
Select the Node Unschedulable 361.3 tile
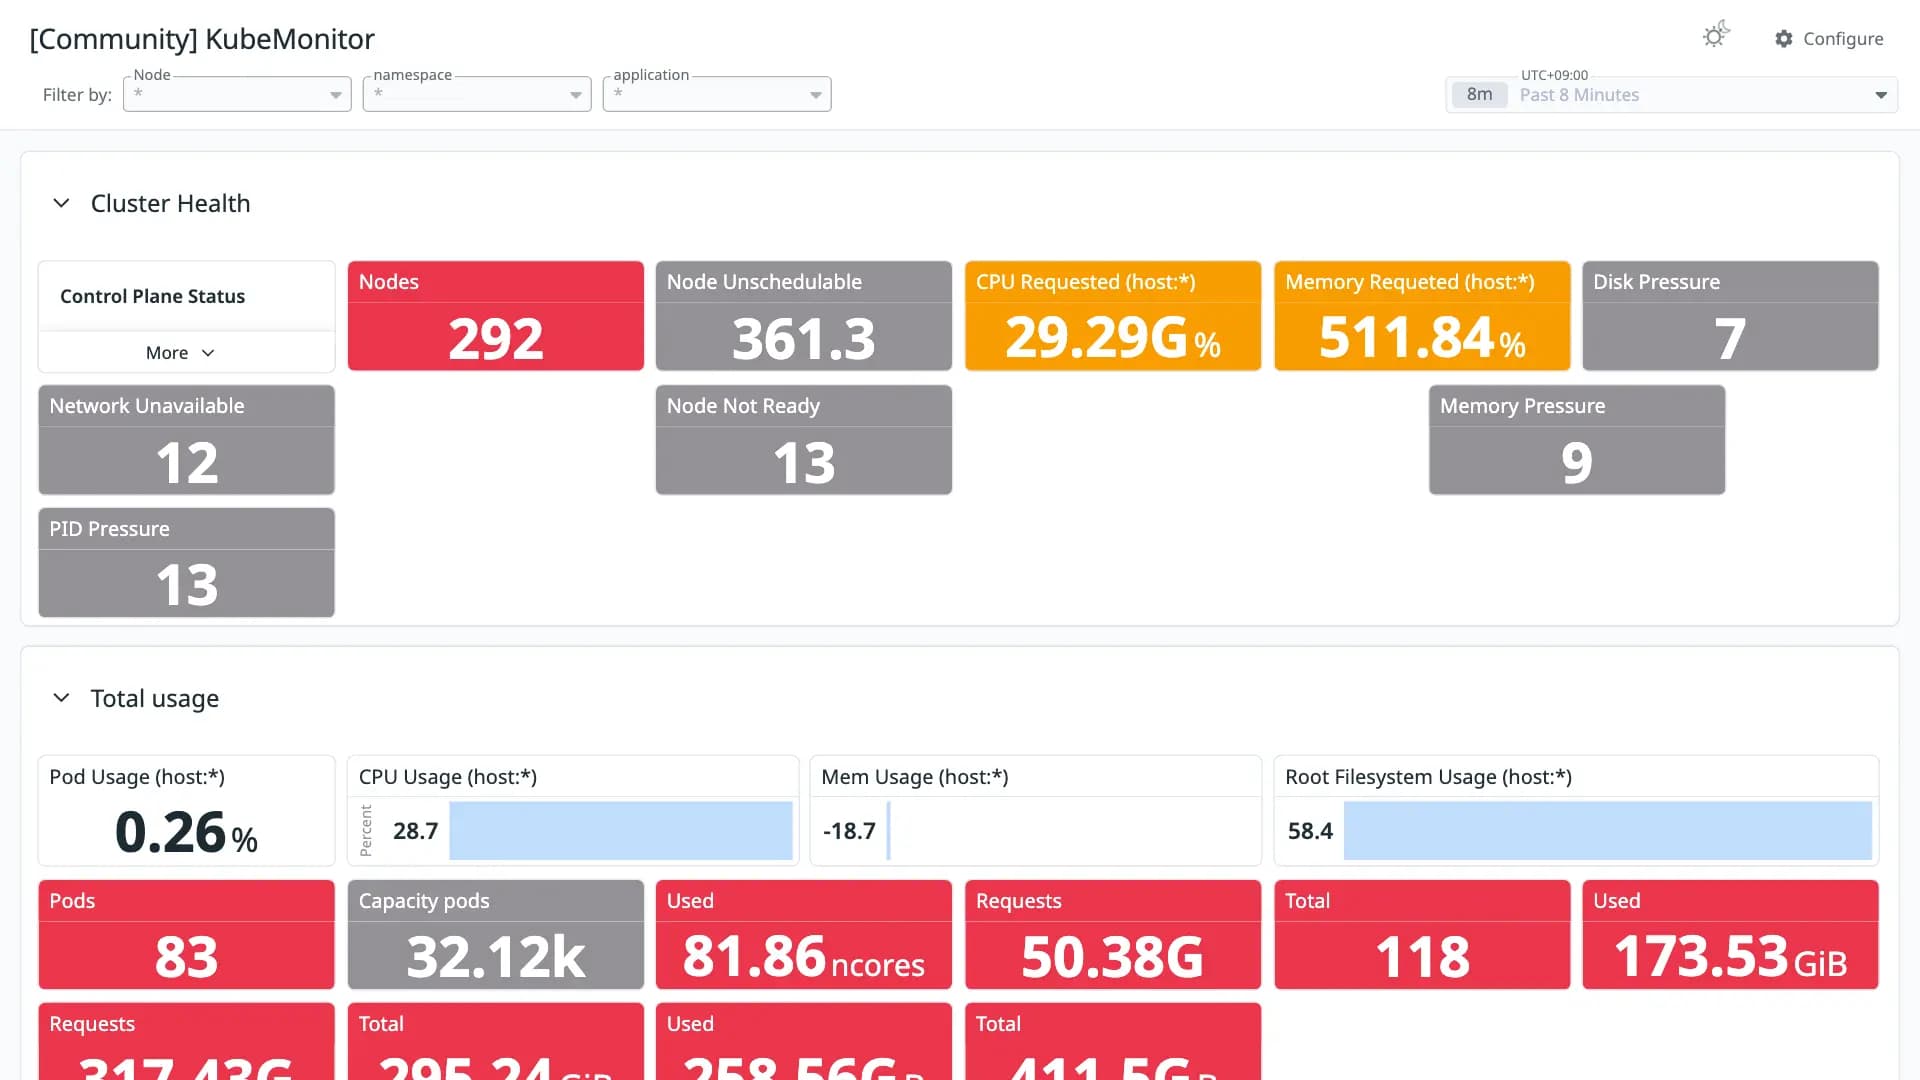(804, 316)
